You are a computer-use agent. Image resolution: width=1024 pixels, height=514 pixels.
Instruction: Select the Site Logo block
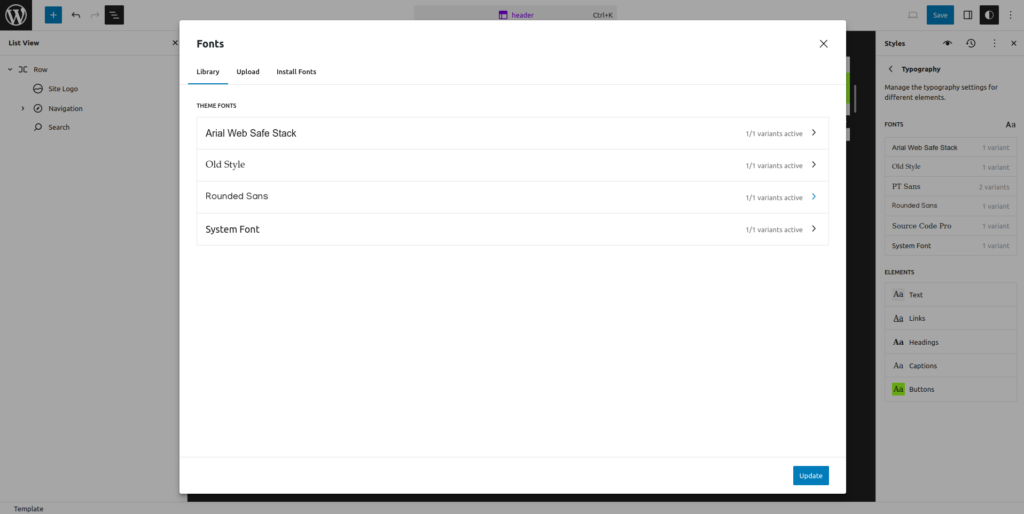(x=63, y=89)
